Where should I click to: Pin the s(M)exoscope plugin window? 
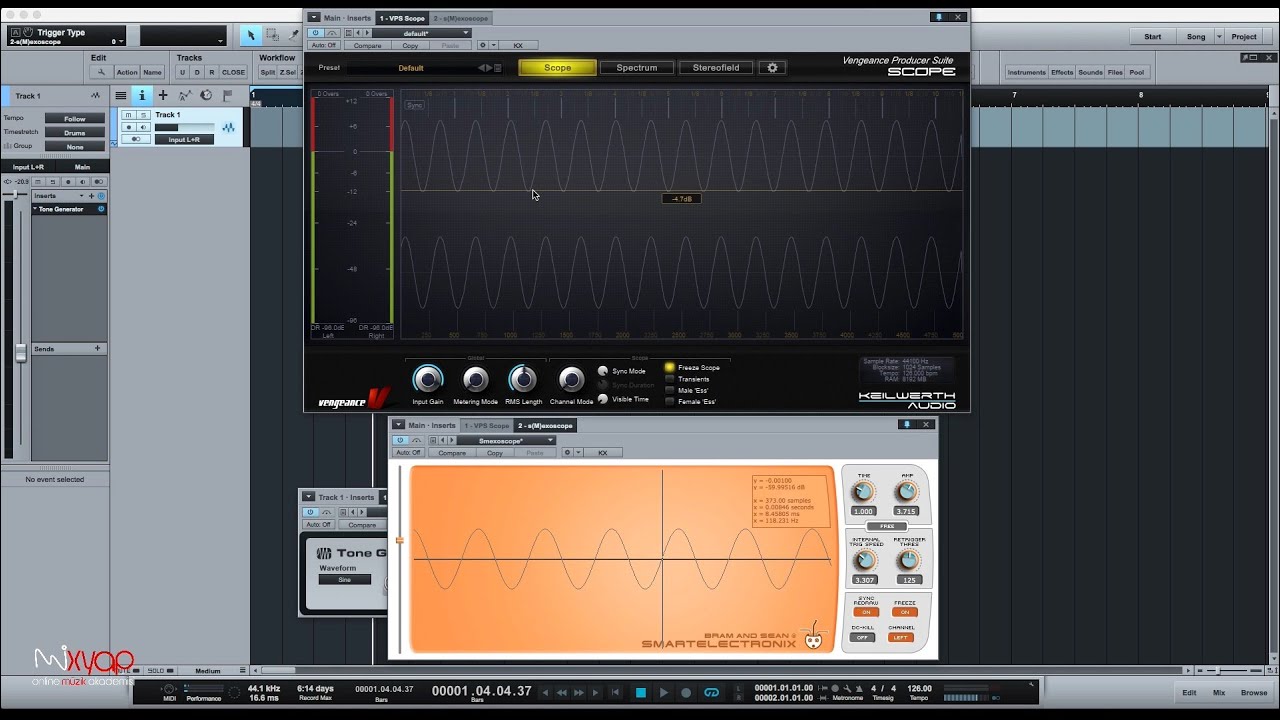(x=907, y=424)
